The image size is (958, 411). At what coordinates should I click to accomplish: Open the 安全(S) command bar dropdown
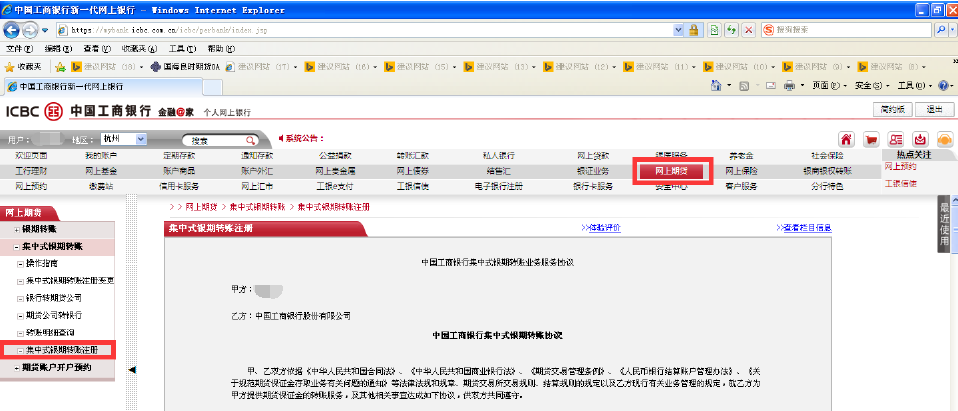tap(872, 86)
